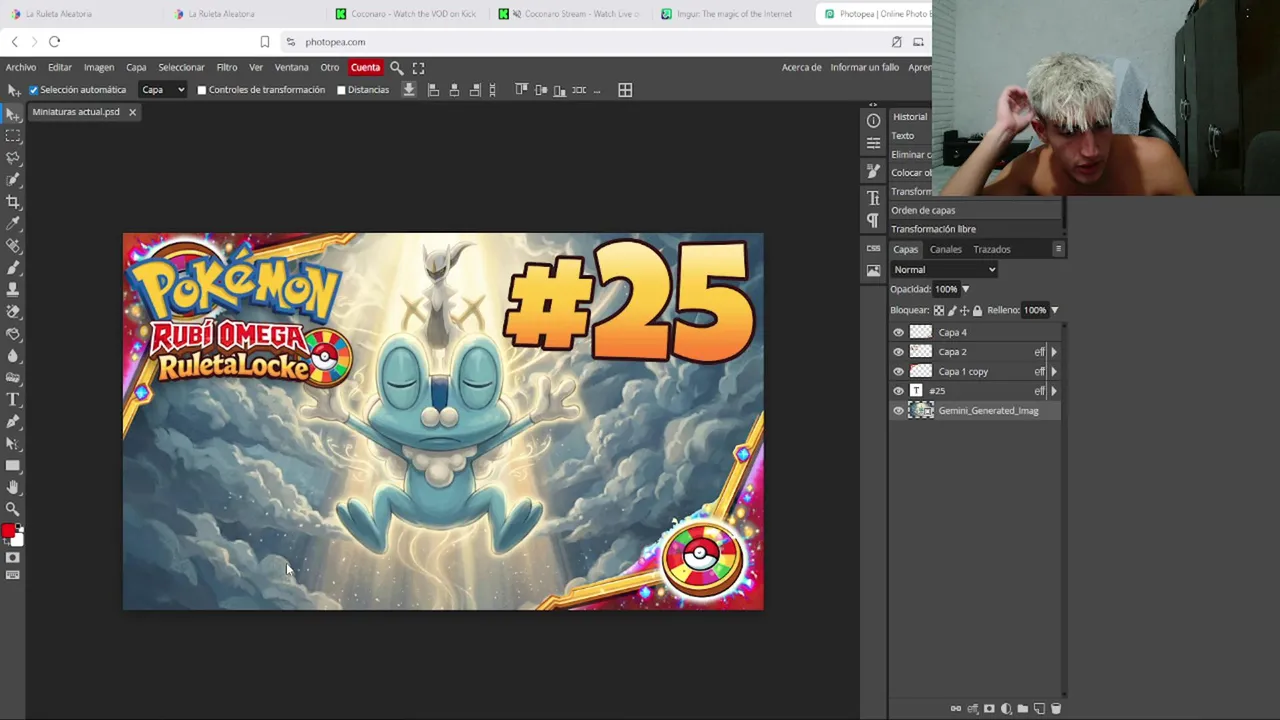Toggle lock transparent pixels checker icon
Screen dimensions: 1280x720
[938, 310]
